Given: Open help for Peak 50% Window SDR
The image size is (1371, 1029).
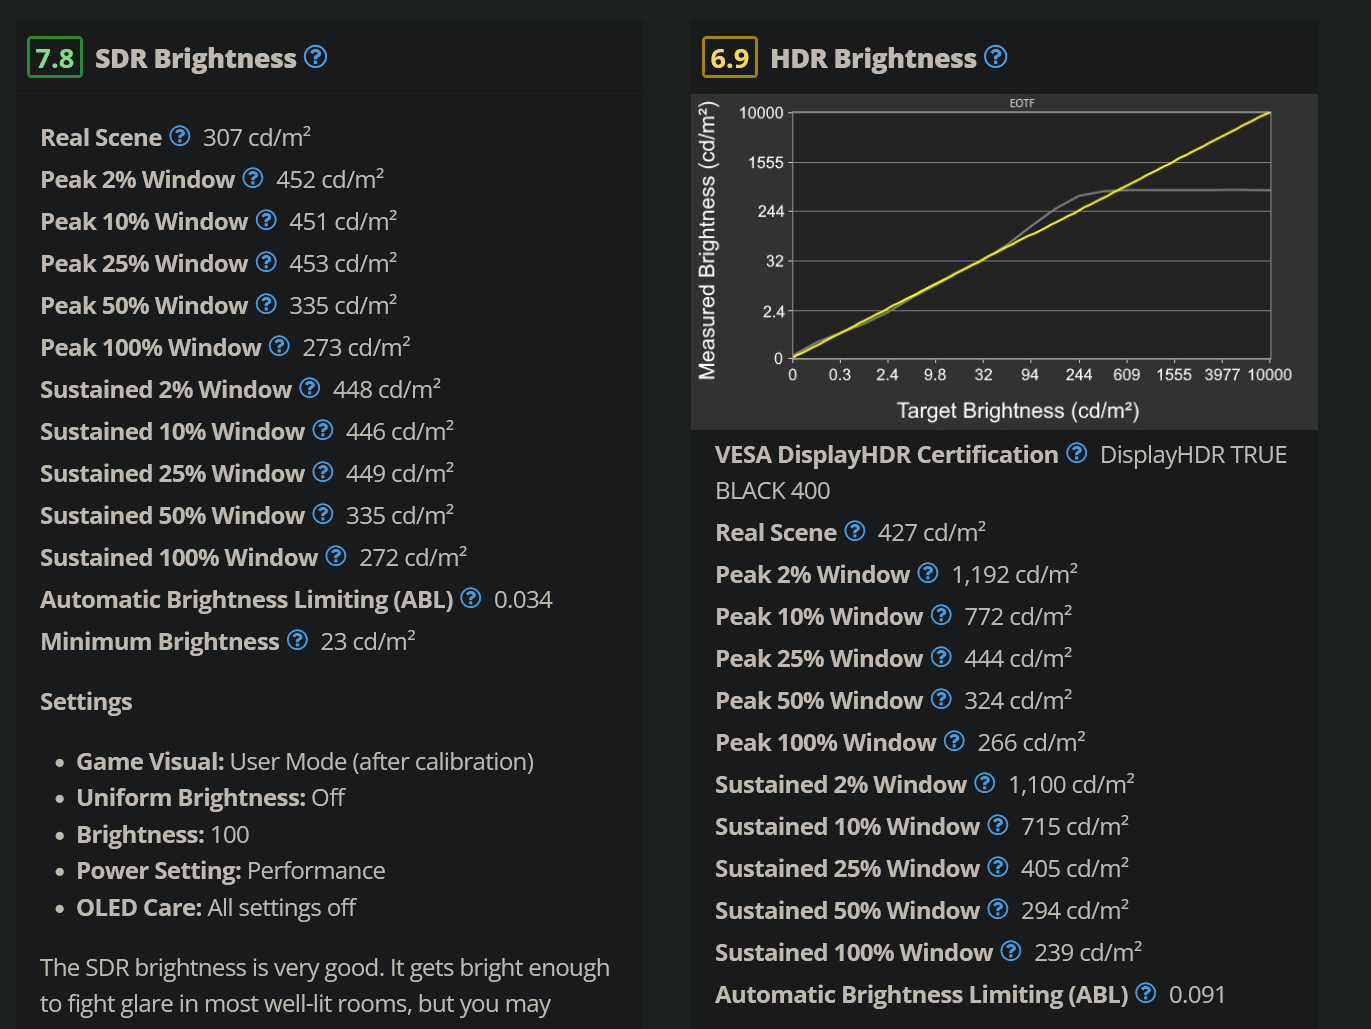Looking at the screenshot, I should coord(266,303).
